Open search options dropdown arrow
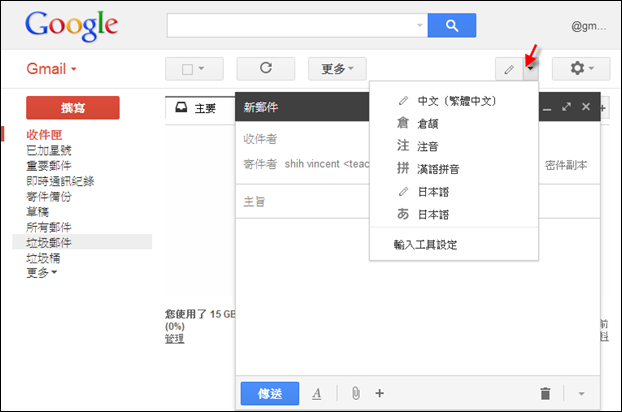Screen dimensions: 622x412 (x=420, y=25)
